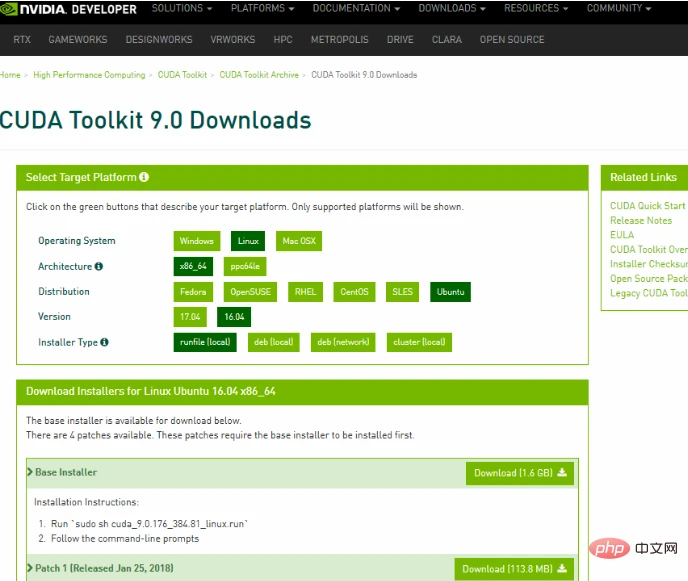Click 'Download Installers for Linux Ubuntu 16.04 x86_64' header
This screenshot has height=581, width=688.
pos(150,391)
